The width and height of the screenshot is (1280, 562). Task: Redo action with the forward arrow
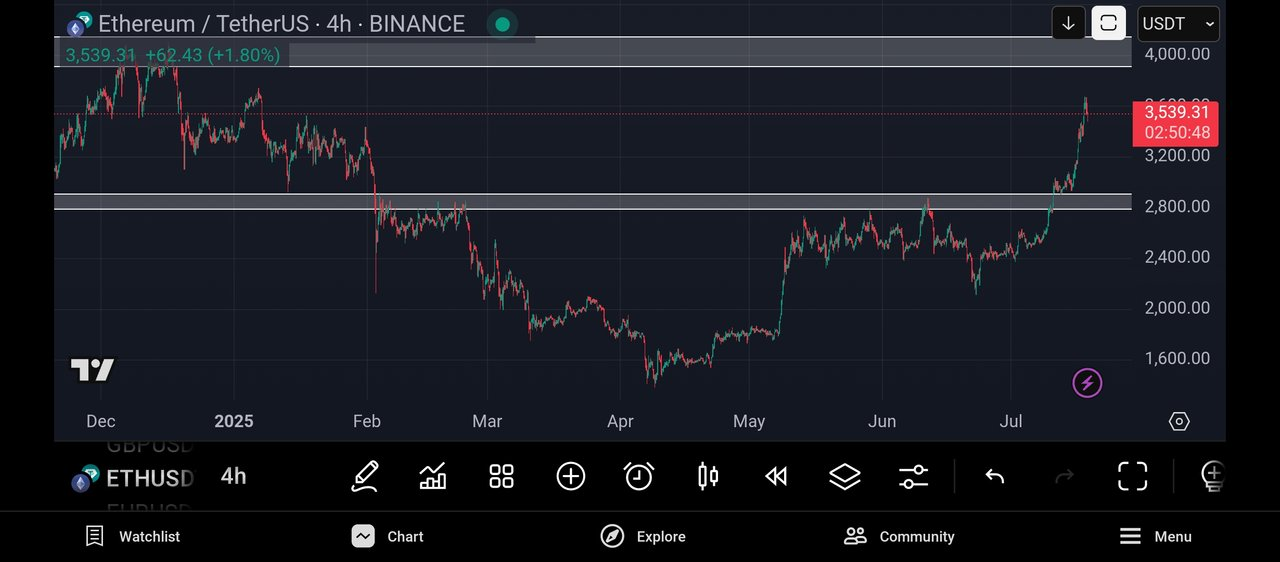[1064, 476]
